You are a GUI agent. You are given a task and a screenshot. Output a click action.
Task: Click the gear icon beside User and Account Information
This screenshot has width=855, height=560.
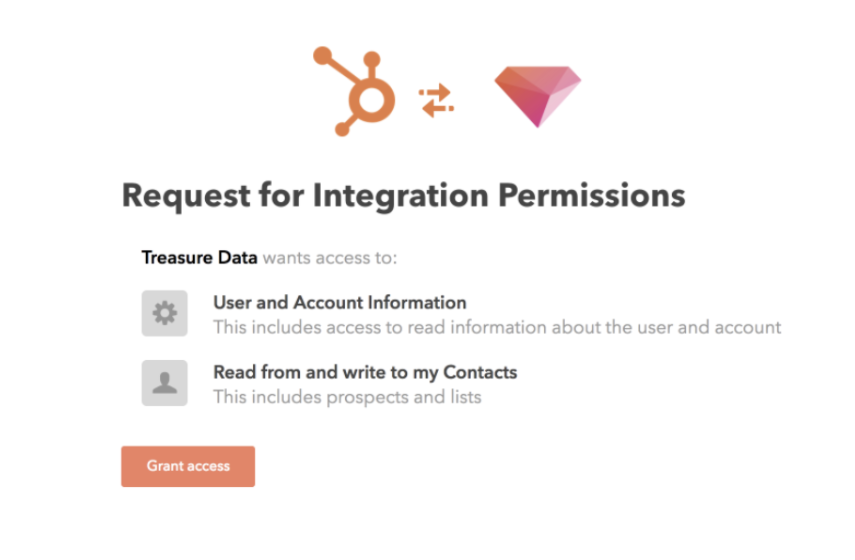click(164, 314)
